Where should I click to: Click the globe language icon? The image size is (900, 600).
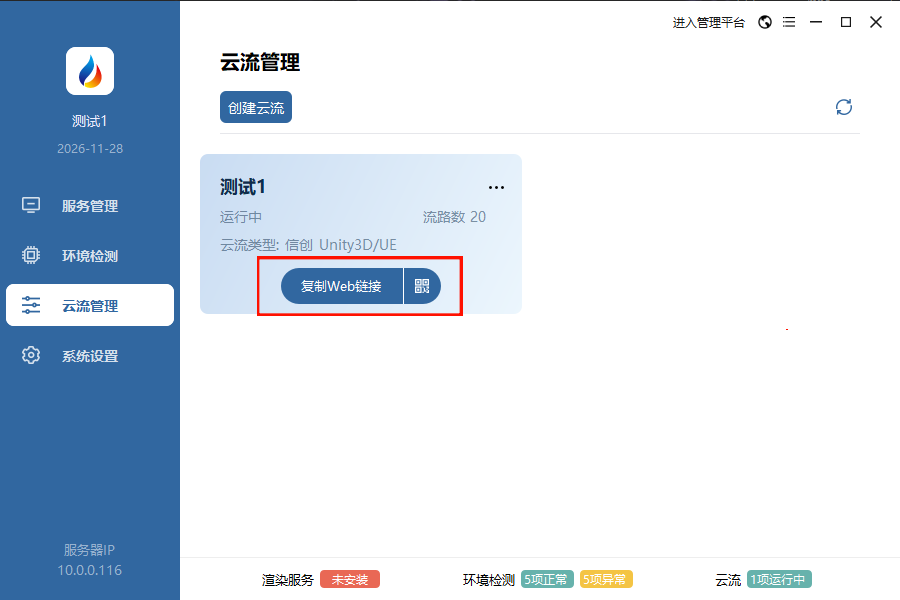pyautogui.click(x=765, y=22)
